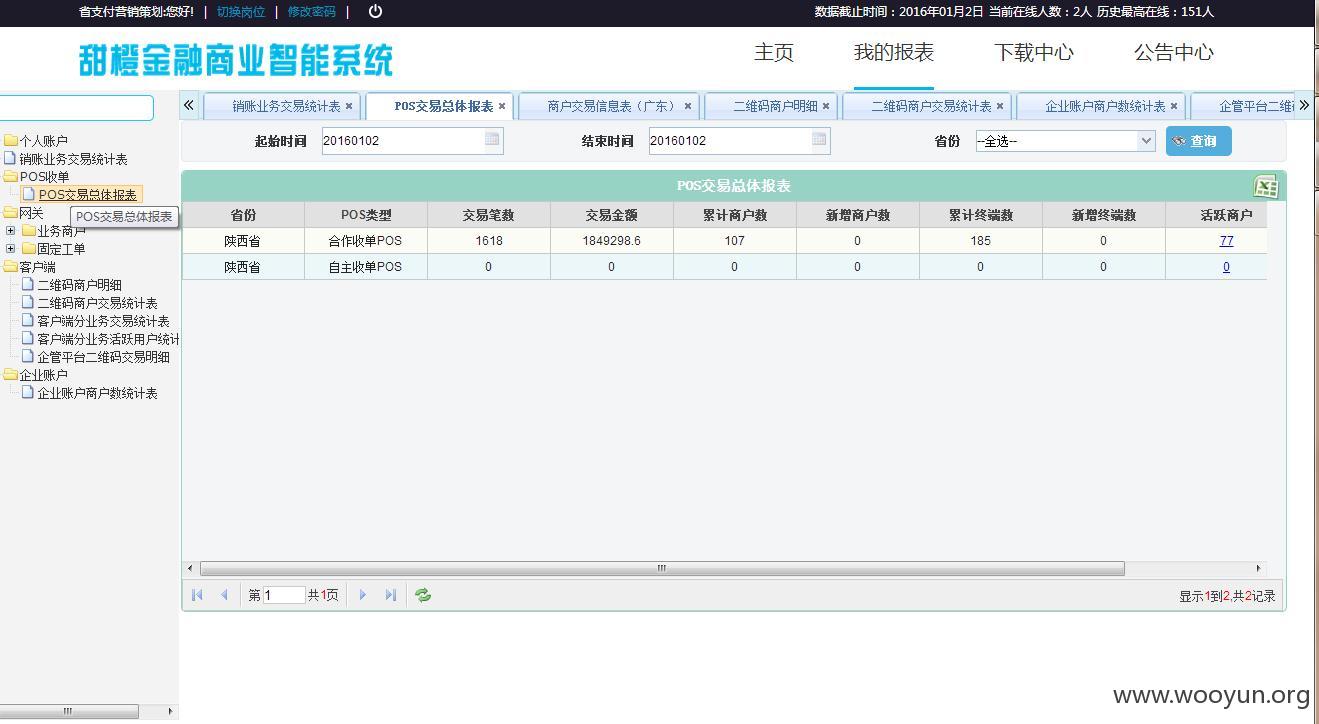Close the 商户交易信息表（广东） tab

point(688,106)
